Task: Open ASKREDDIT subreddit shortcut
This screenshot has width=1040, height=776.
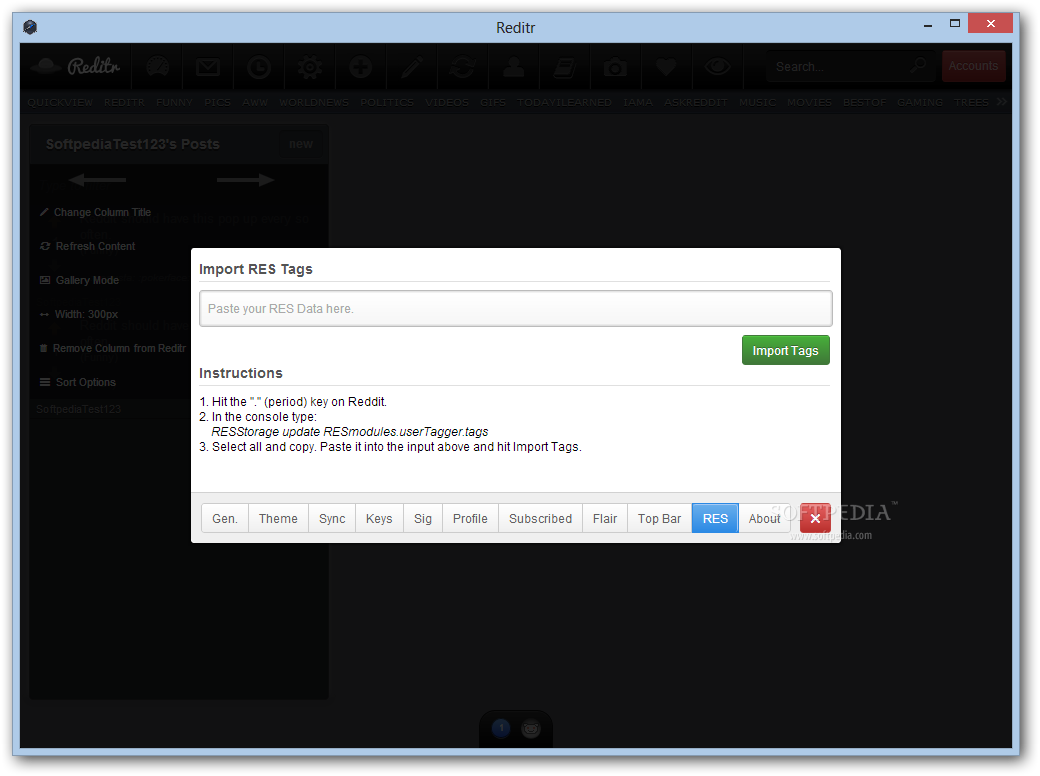Action: 696,102
